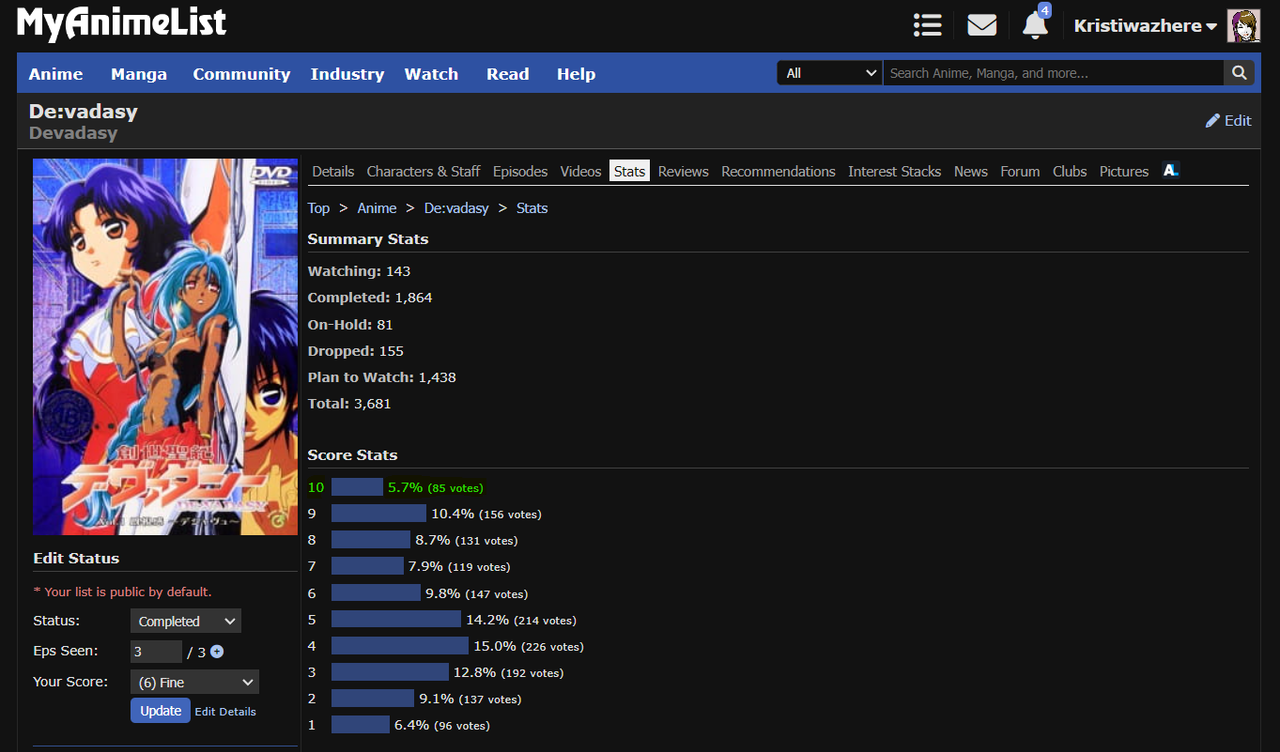Click the 'Total: 3,681' stat
The height and width of the screenshot is (752, 1280).
click(x=349, y=404)
